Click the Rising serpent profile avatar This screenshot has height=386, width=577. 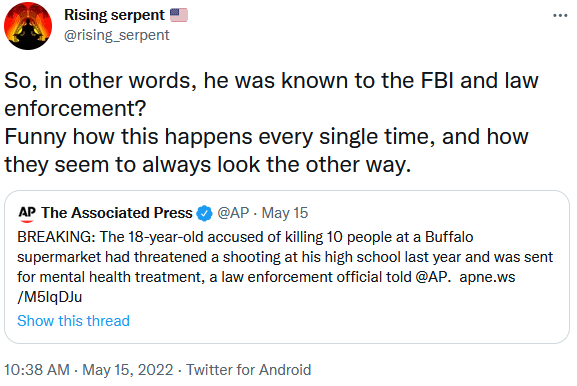click(x=28, y=26)
